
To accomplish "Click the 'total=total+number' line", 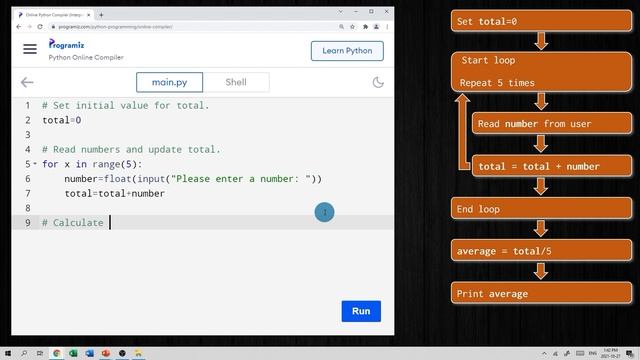I will (115, 193).
